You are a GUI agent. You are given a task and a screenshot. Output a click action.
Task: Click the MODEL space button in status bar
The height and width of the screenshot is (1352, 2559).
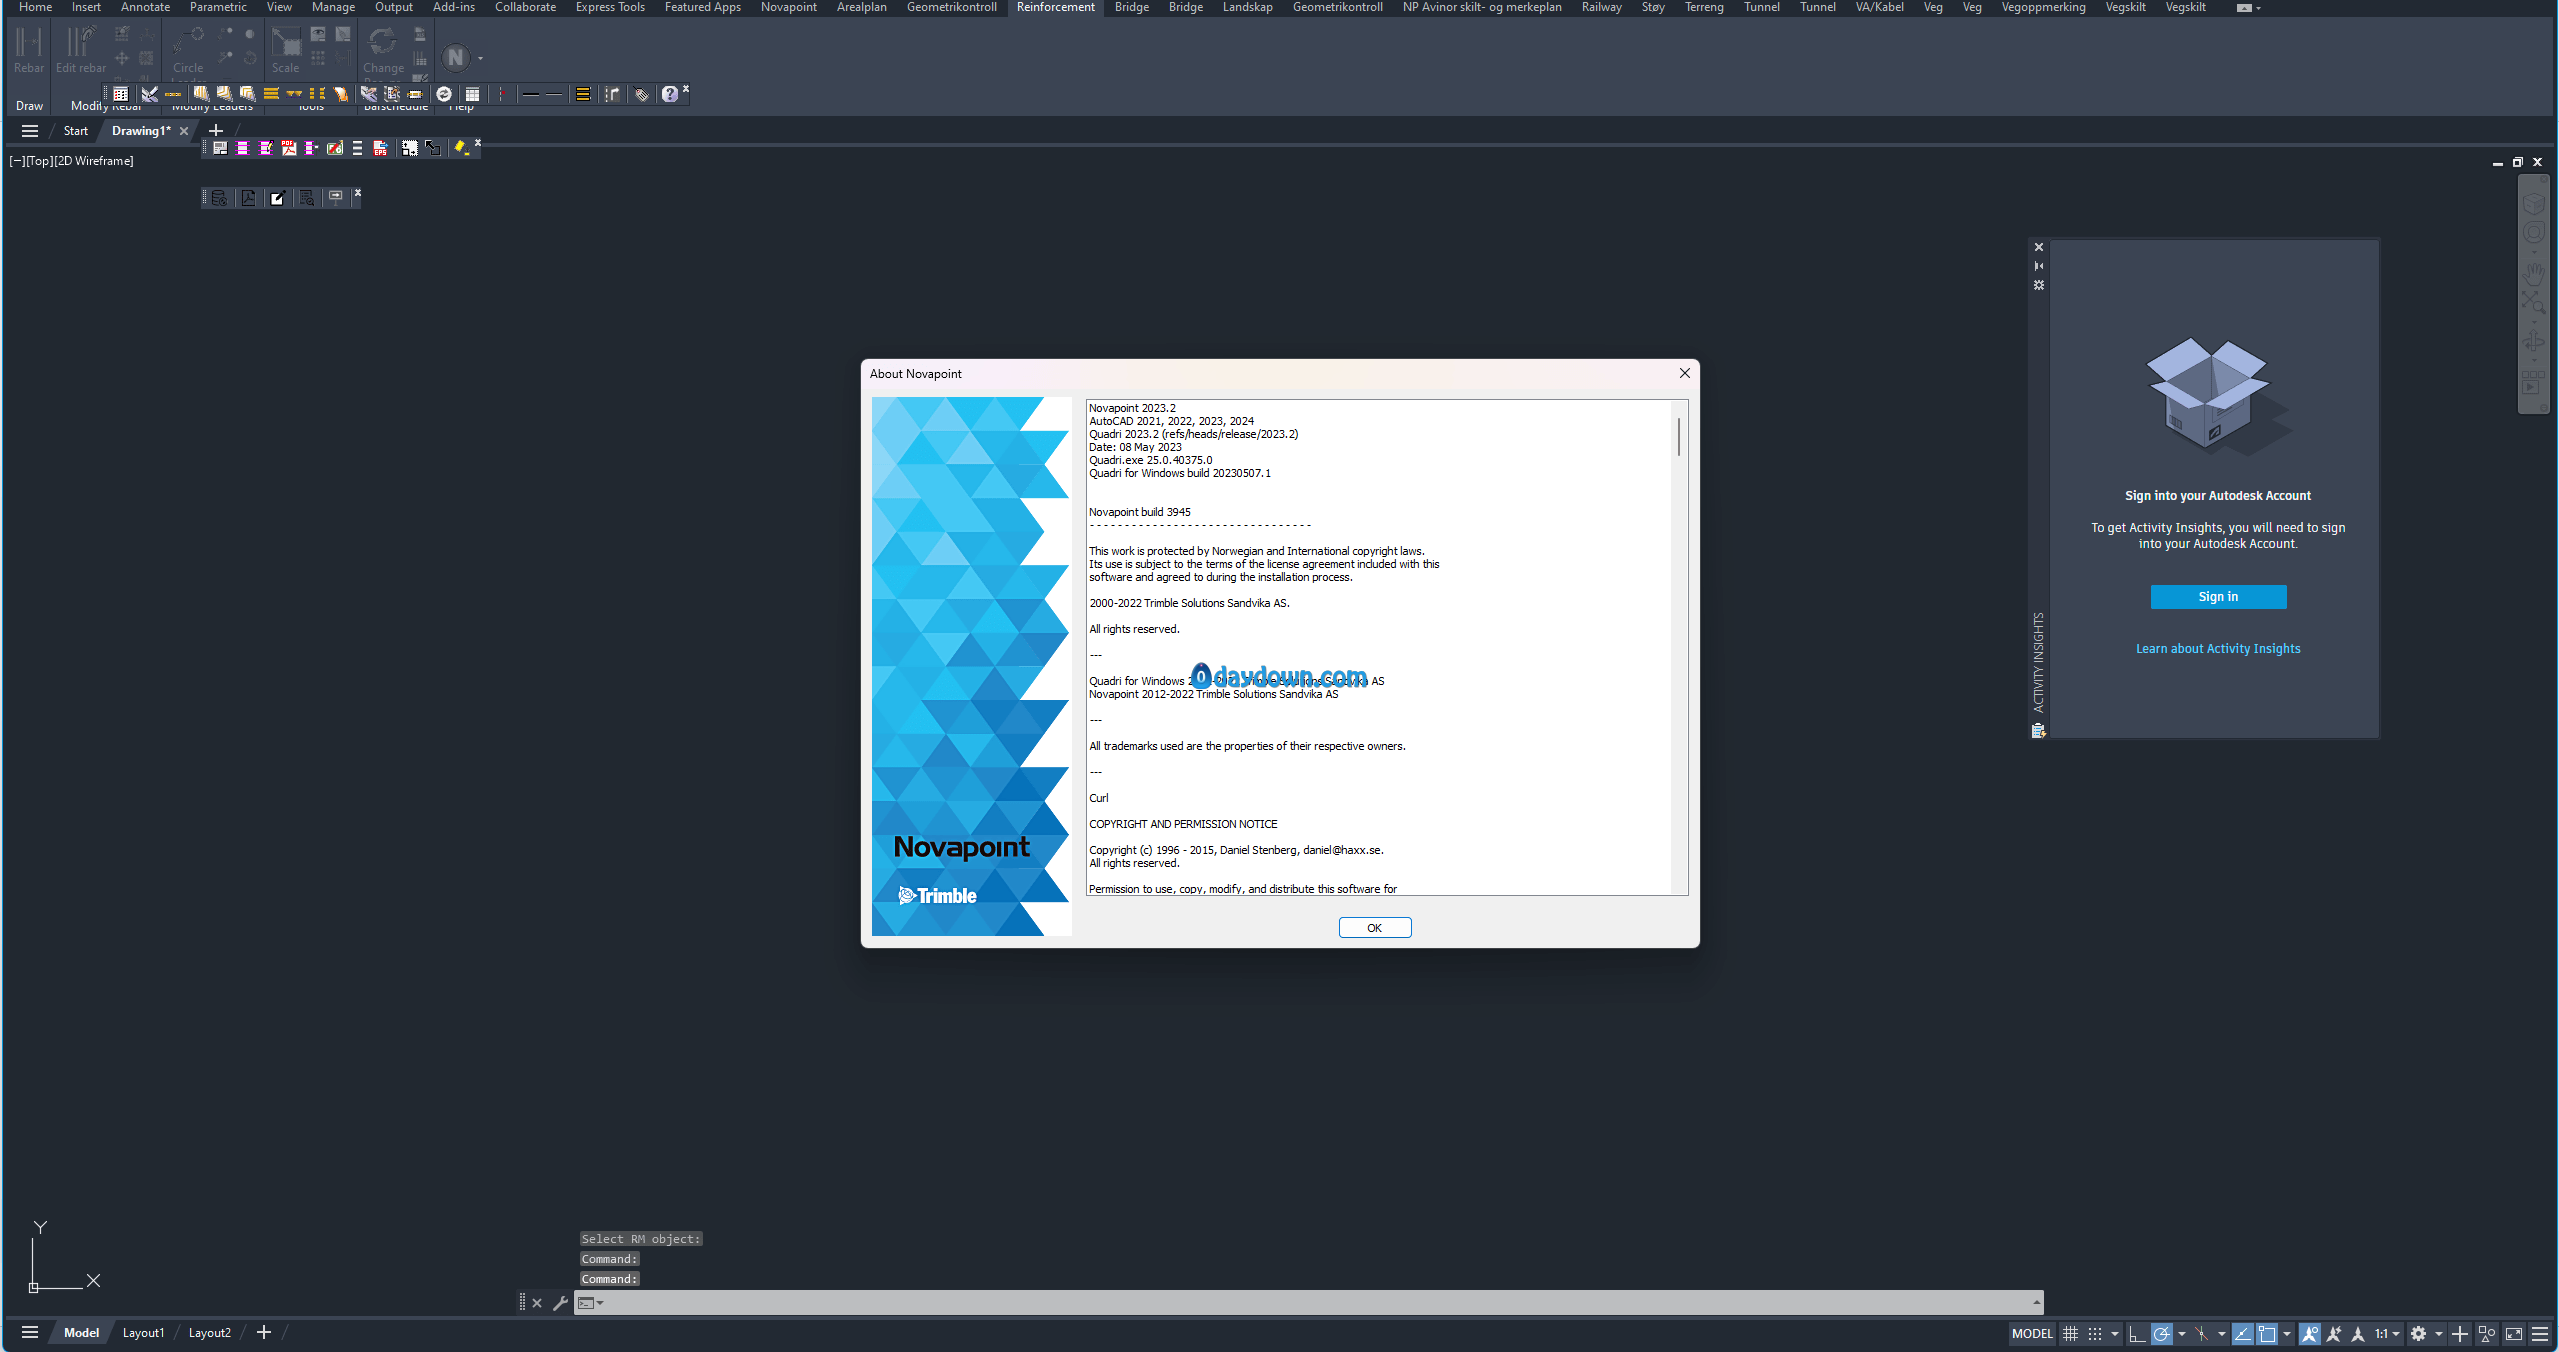tap(2032, 1333)
